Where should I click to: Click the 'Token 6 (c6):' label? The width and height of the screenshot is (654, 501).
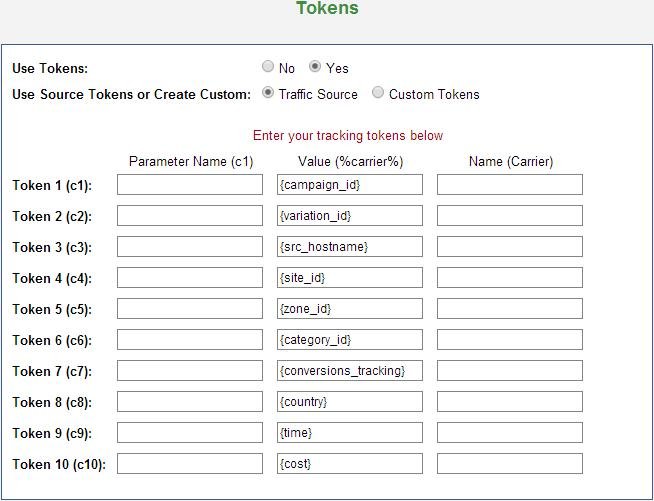click(52, 340)
